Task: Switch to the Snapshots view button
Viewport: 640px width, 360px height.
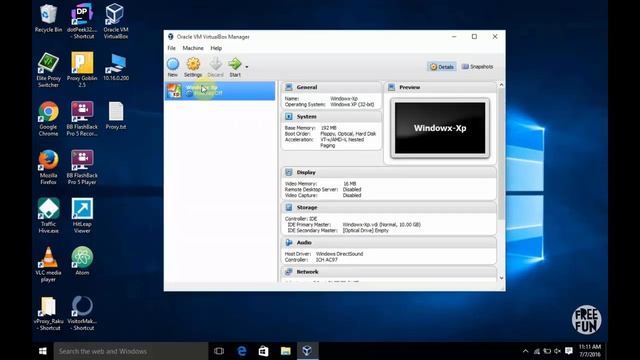Action: (477, 67)
